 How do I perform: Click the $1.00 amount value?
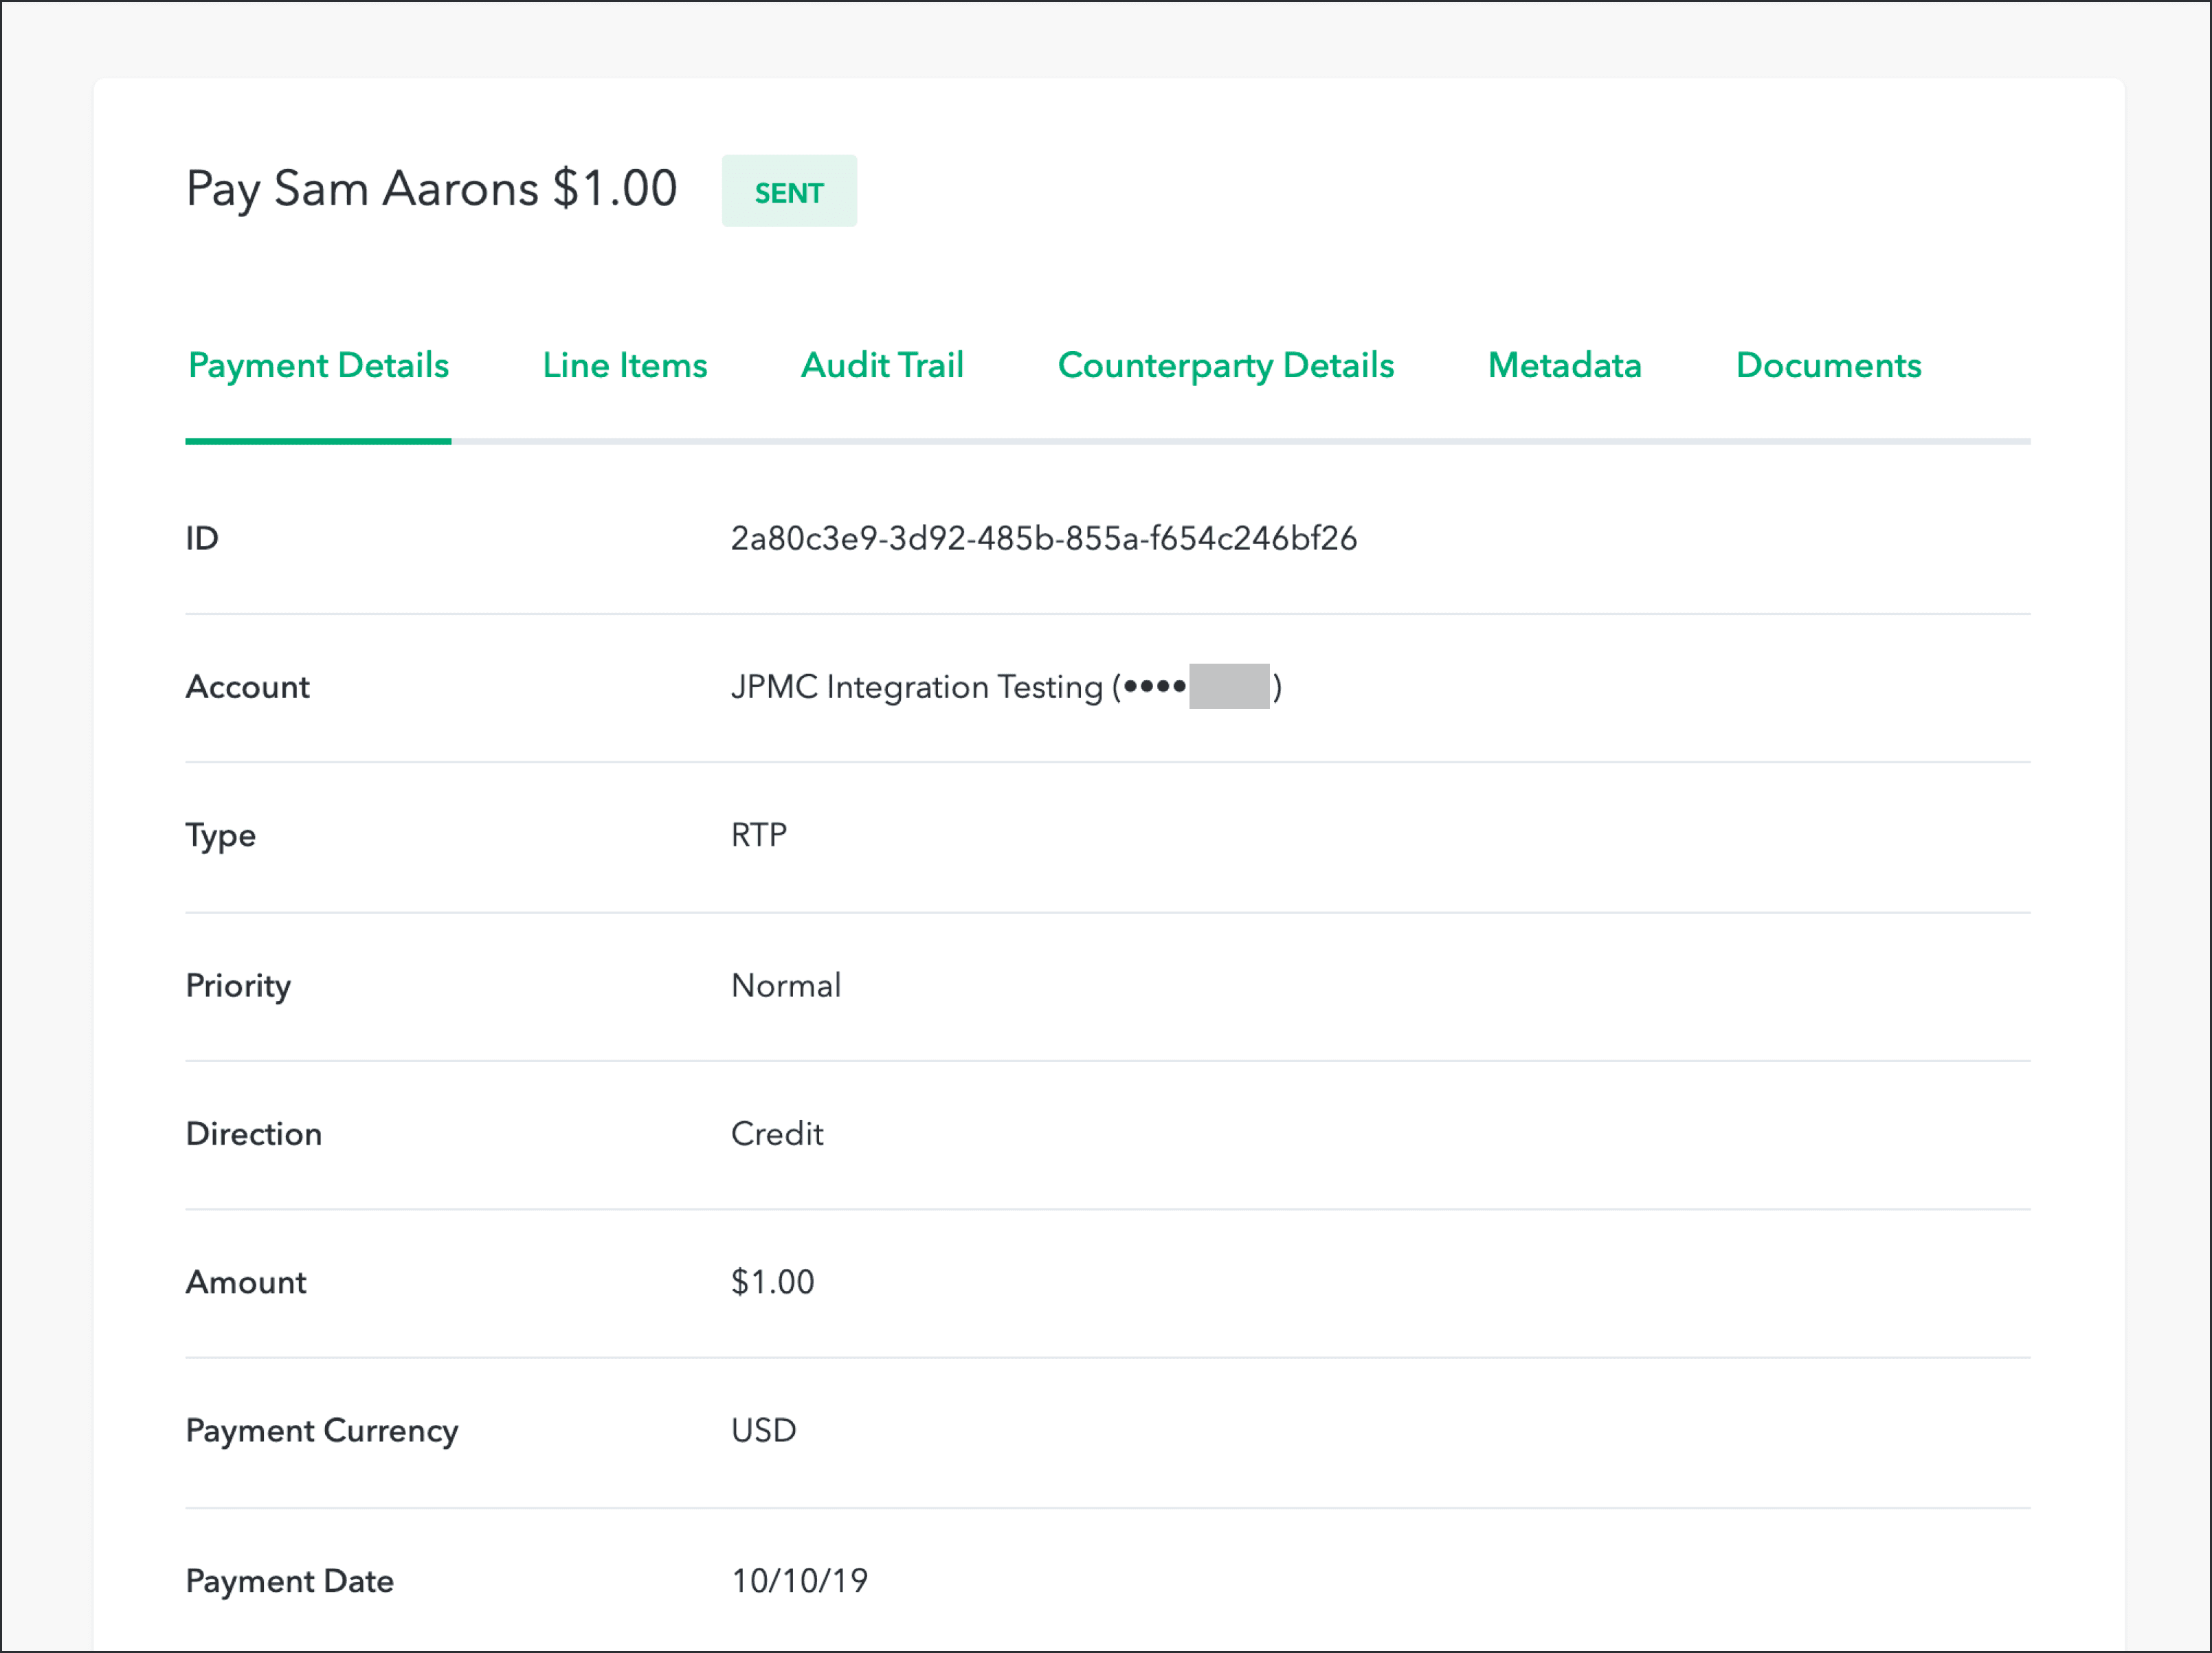(x=772, y=1282)
